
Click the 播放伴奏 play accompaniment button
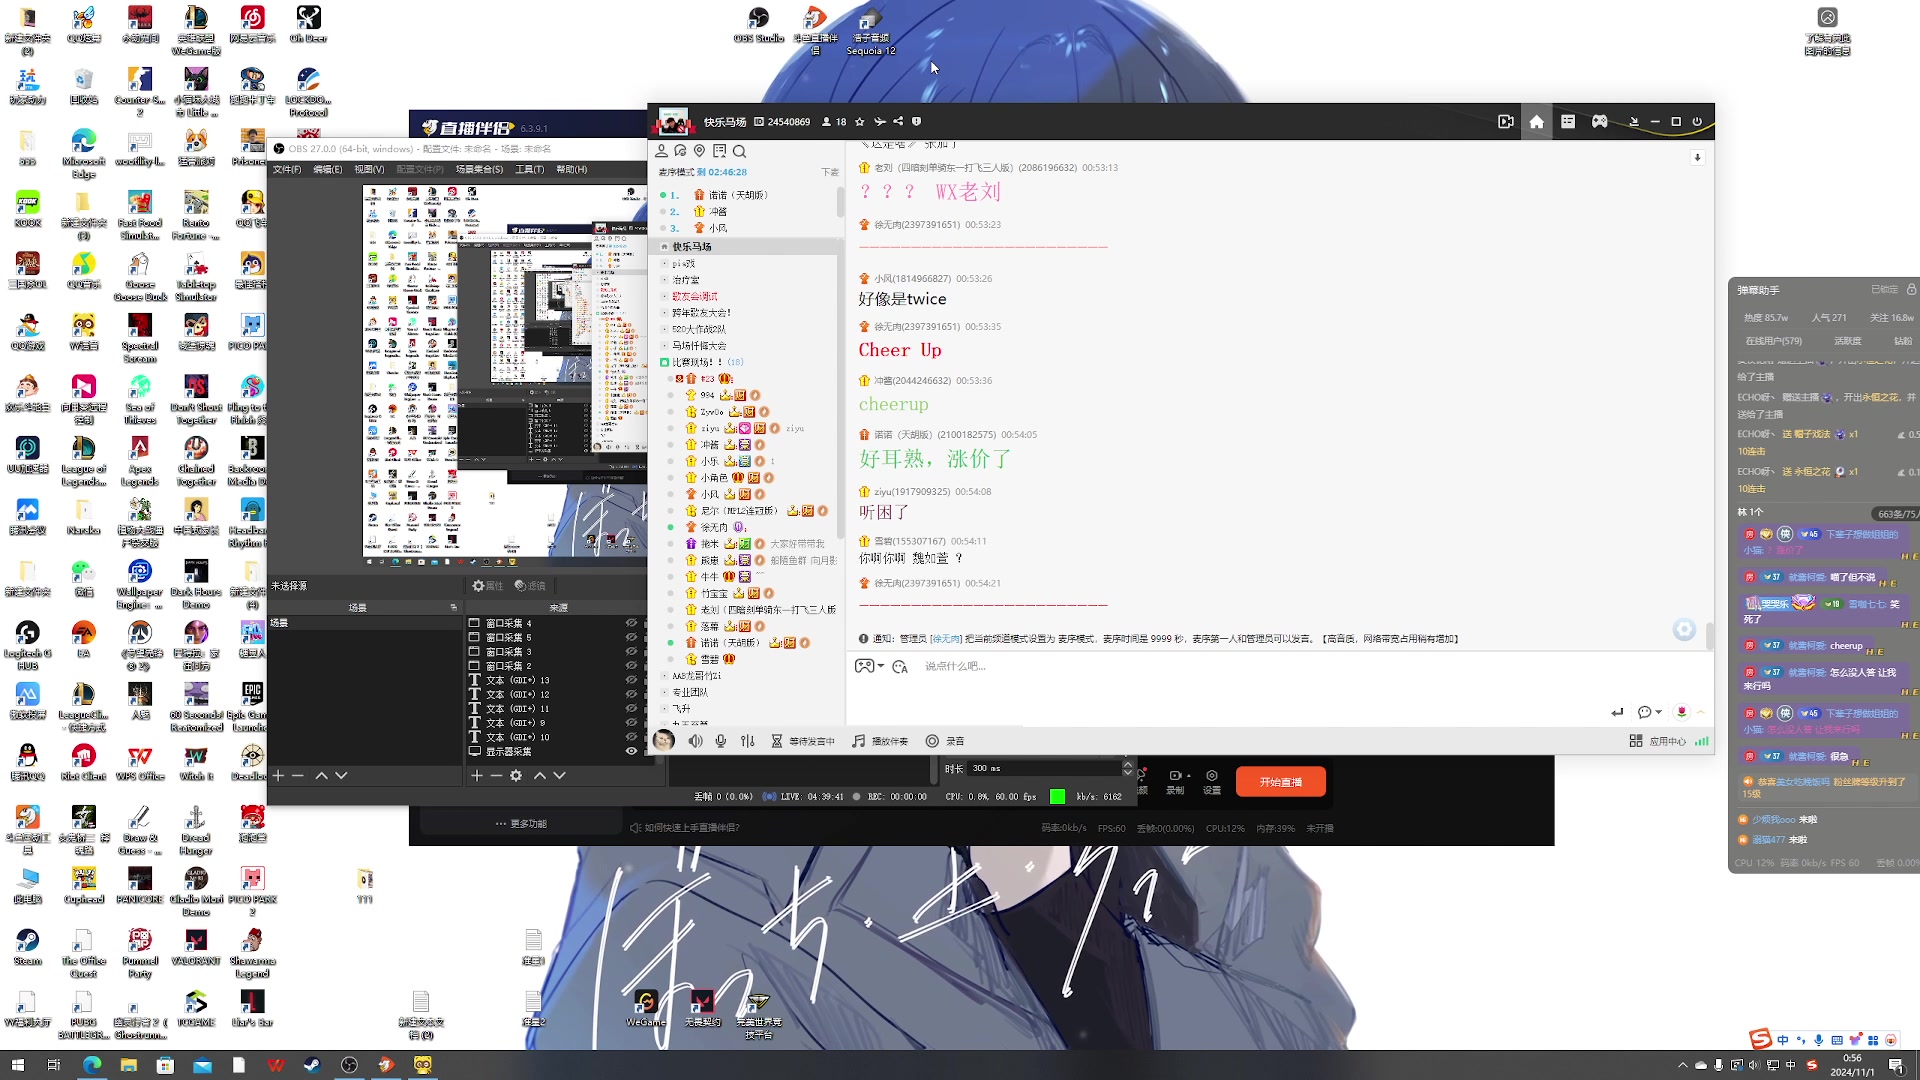(x=880, y=741)
